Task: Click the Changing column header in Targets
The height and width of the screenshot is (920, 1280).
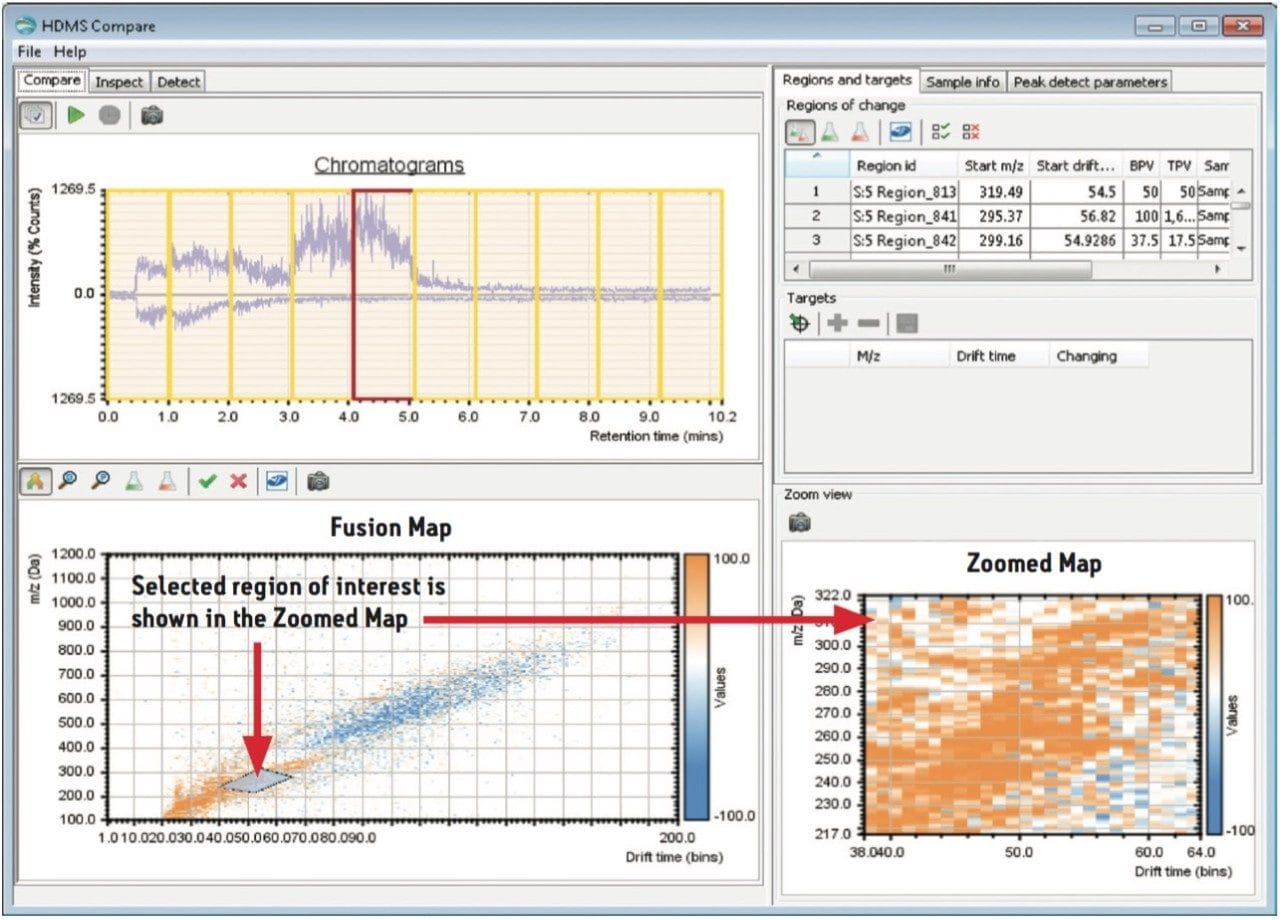Action: coord(1098,356)
